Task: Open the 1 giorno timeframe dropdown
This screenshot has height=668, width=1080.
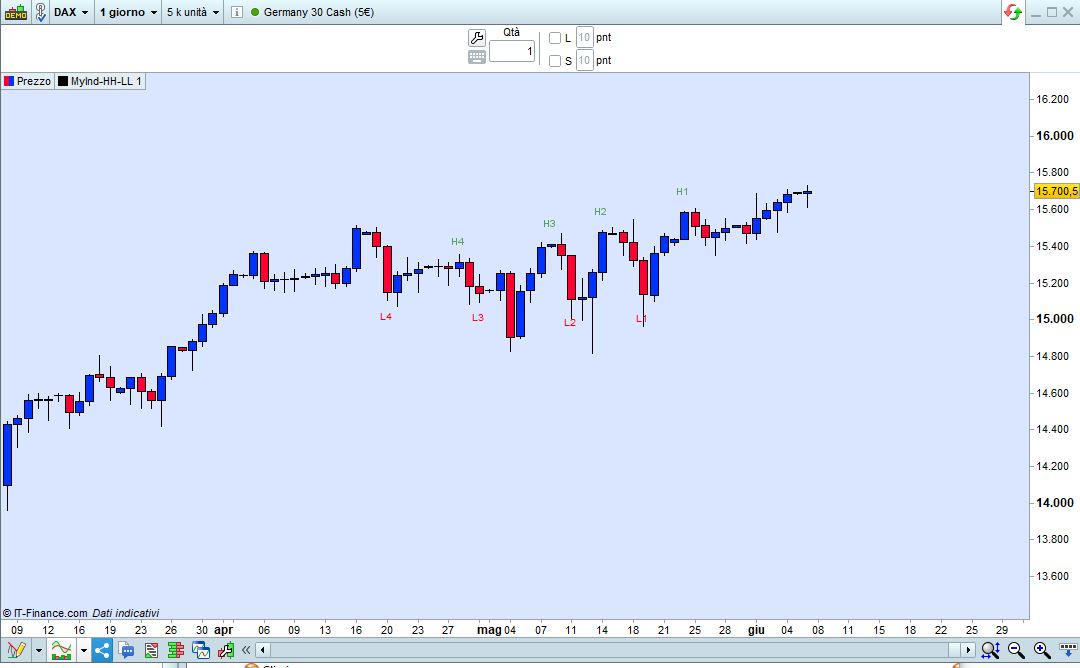Action: (x=128, y=12)
